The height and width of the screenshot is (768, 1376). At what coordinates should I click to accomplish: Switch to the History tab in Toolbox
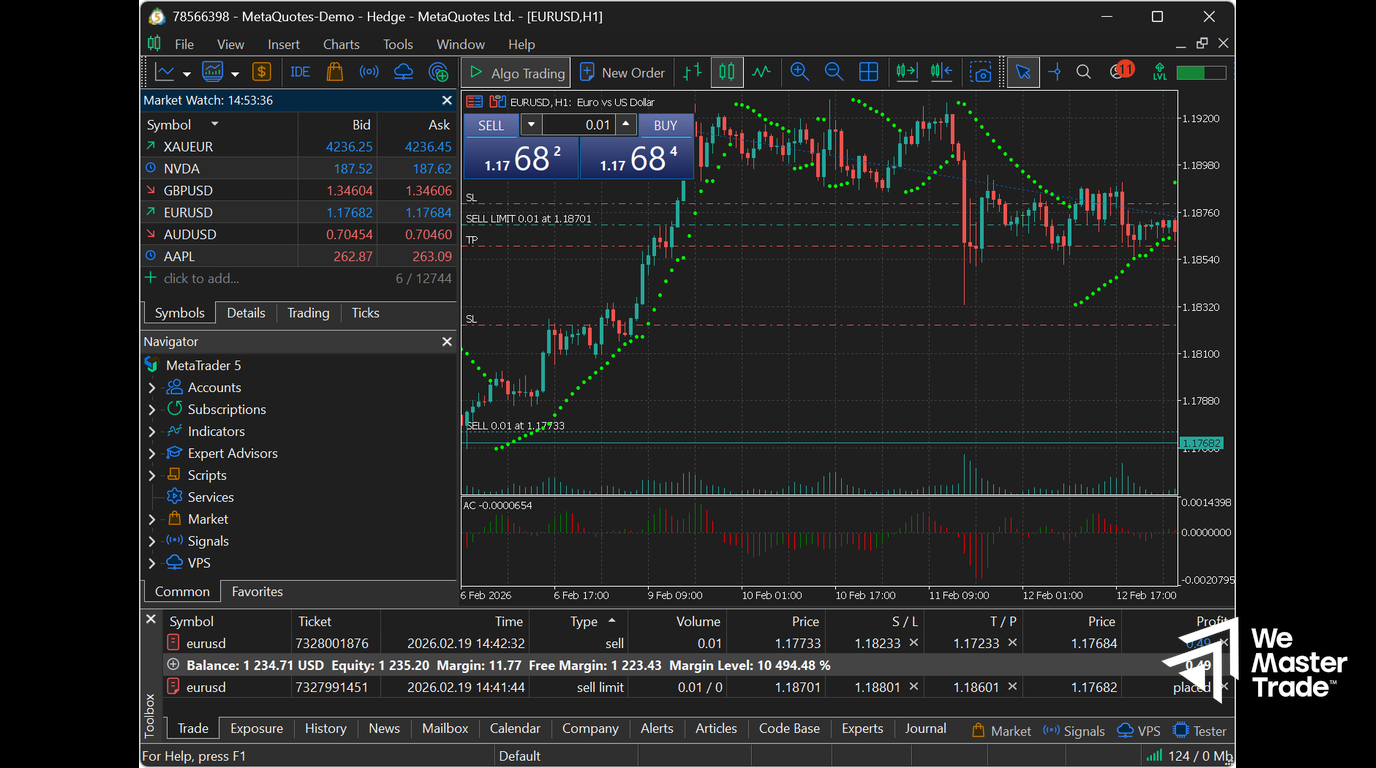click(325, 729)
